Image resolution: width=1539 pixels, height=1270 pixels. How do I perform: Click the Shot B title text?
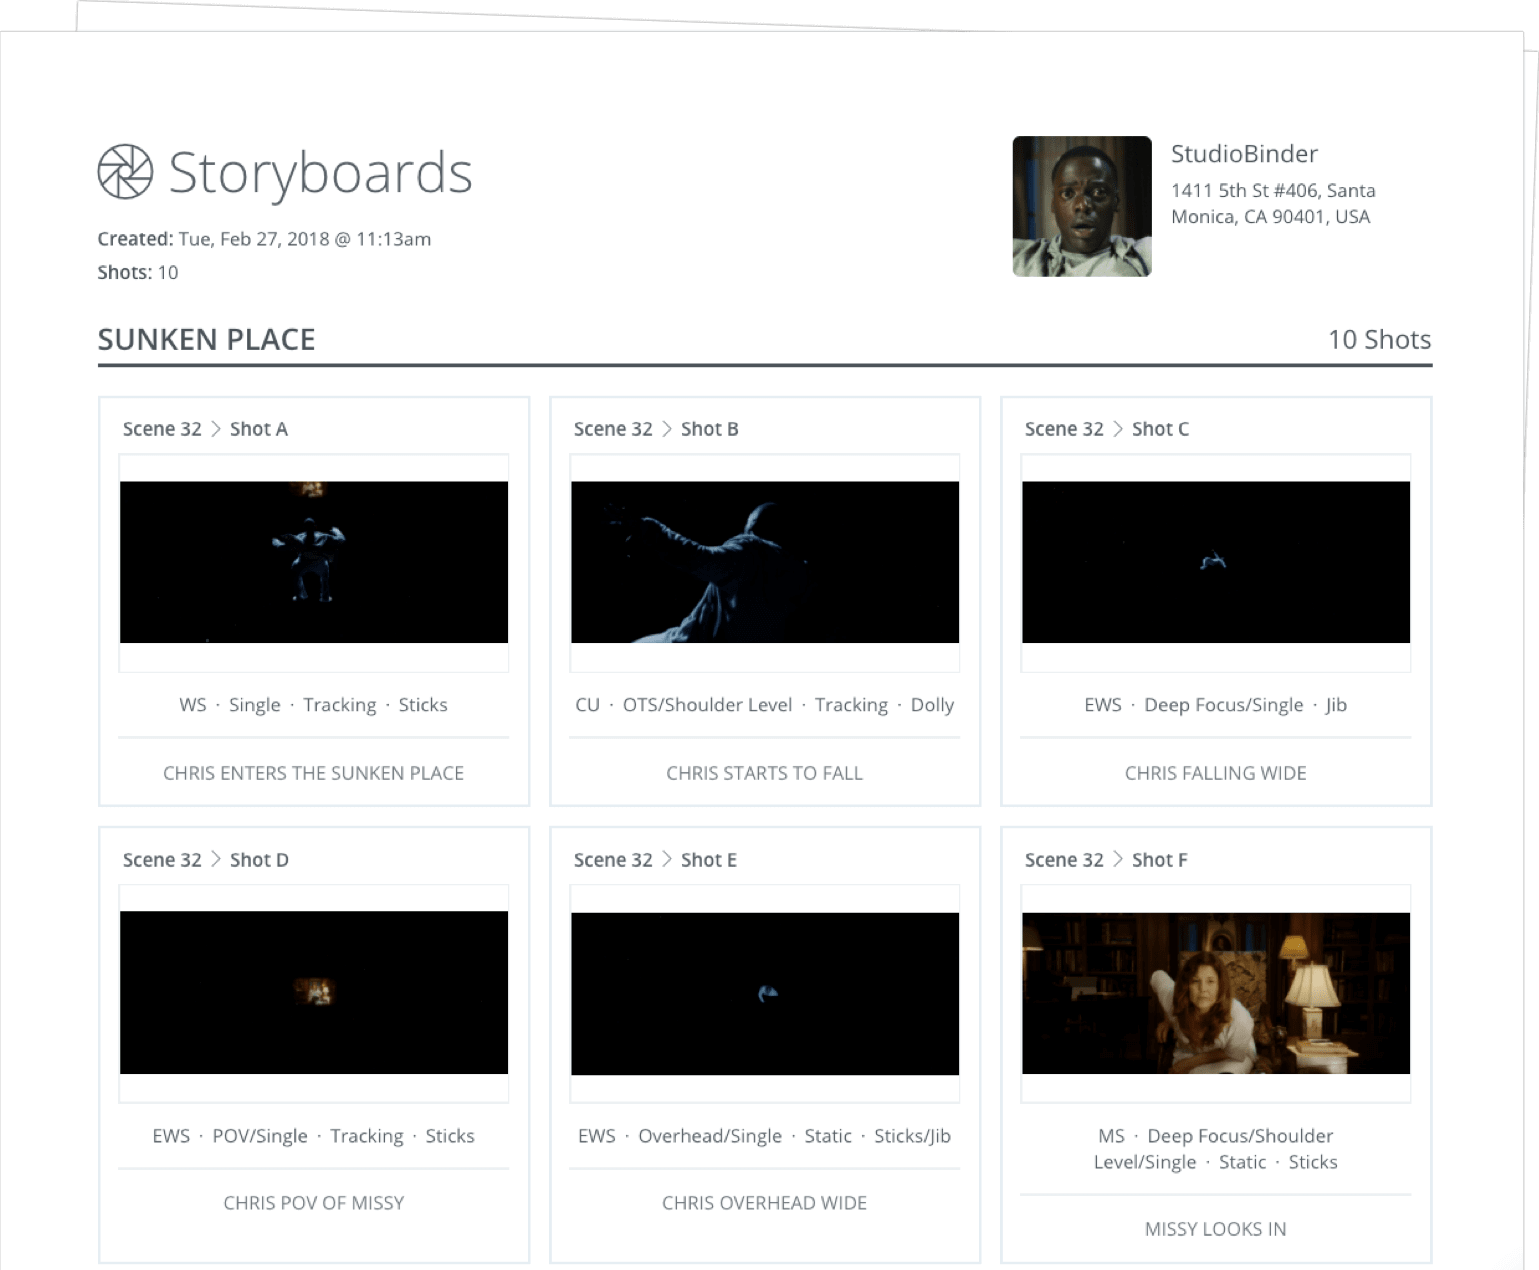tap(710, 429)
